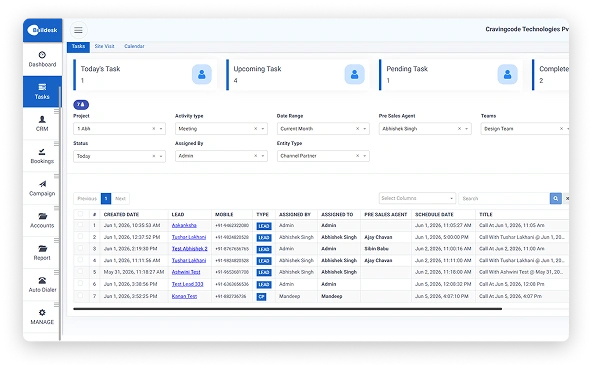Open Bookings in the sidebar

[x=42, y=156]
